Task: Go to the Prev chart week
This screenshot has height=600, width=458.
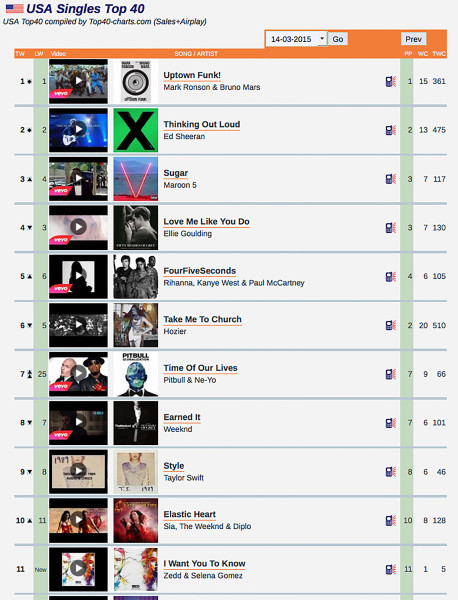Action: click(x=413, y=39)
